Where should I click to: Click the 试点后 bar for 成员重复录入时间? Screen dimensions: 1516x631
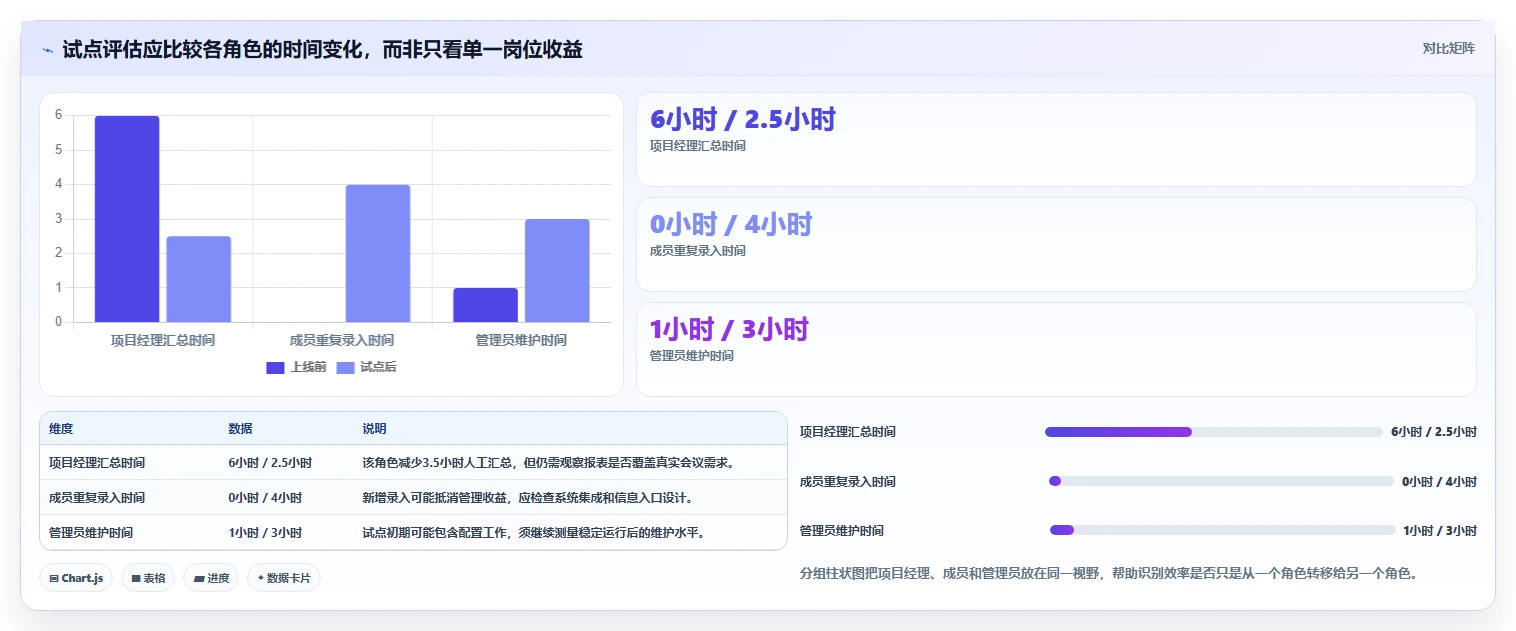pos(378,253)
